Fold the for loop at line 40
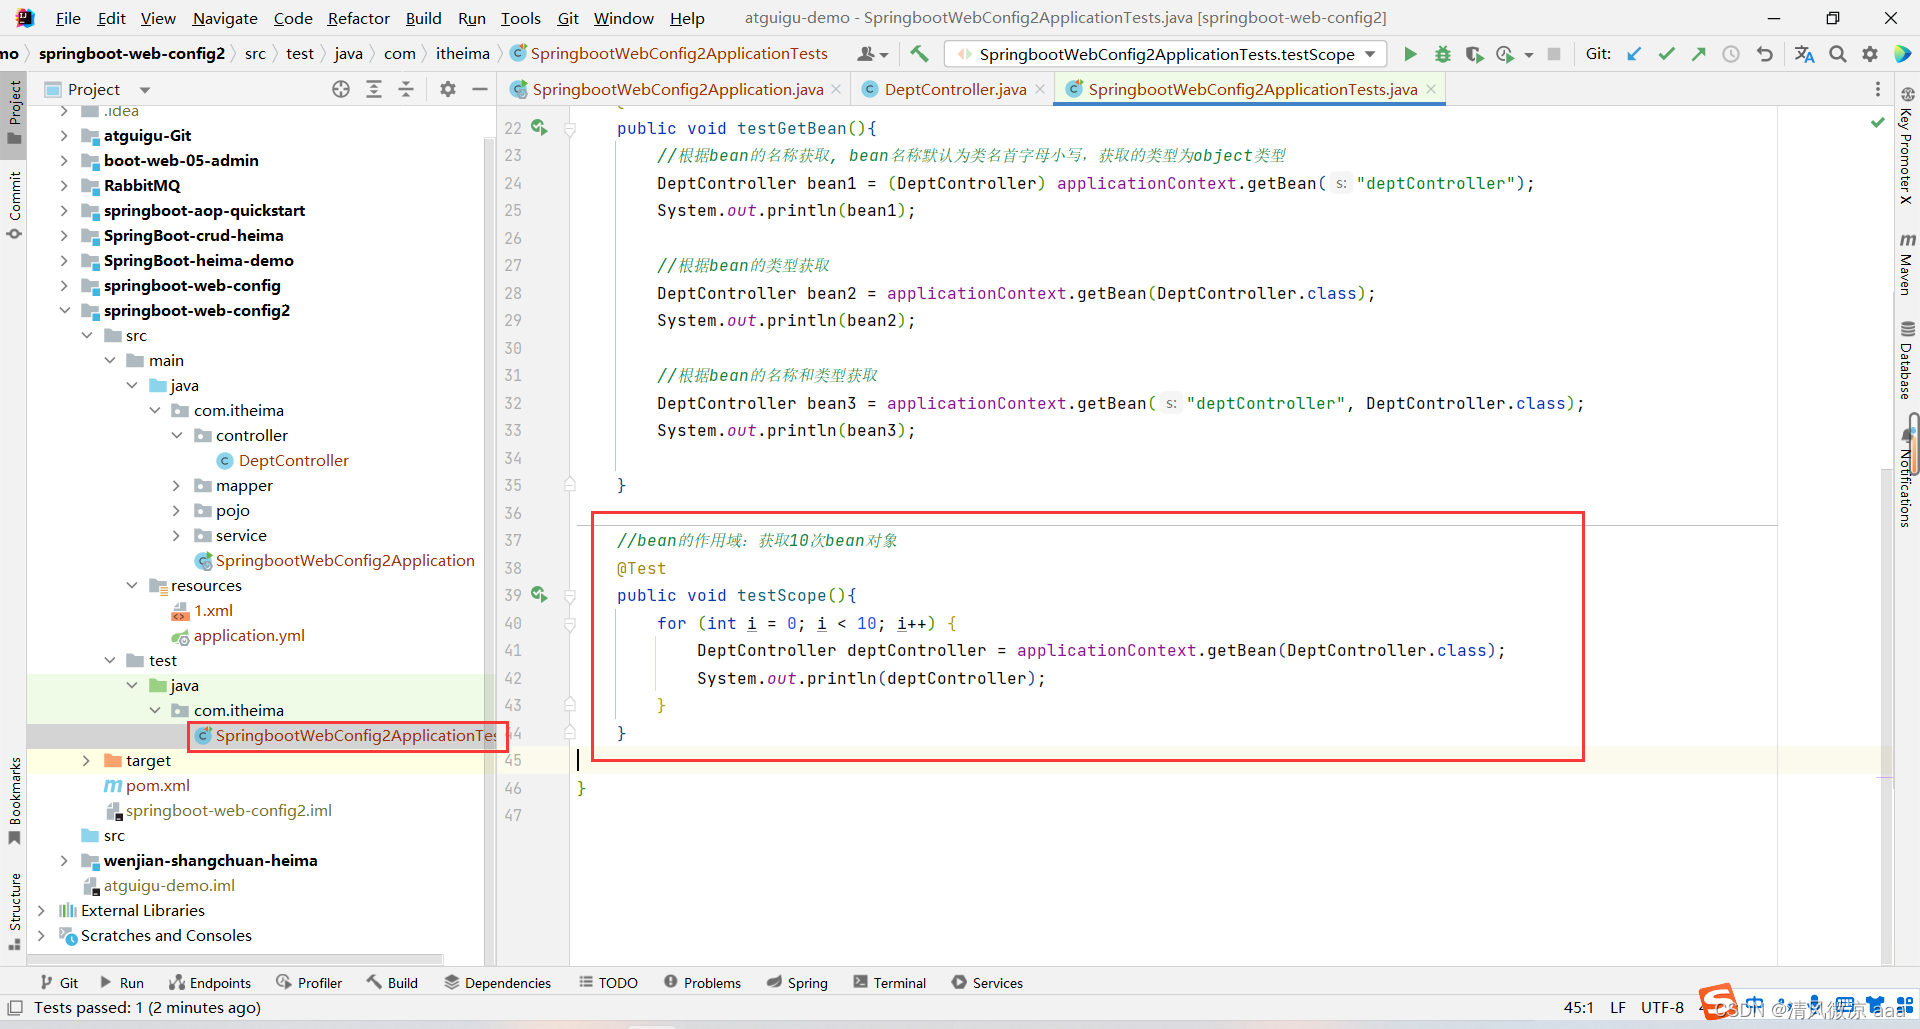Viewport: 1920px width, 1029px height. [570, 623]
